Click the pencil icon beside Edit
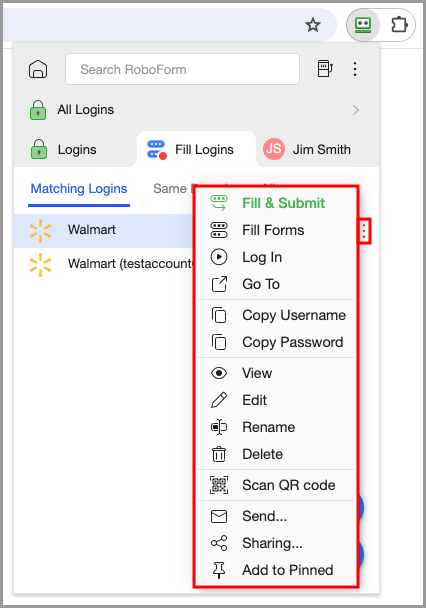 click(219, 400)
